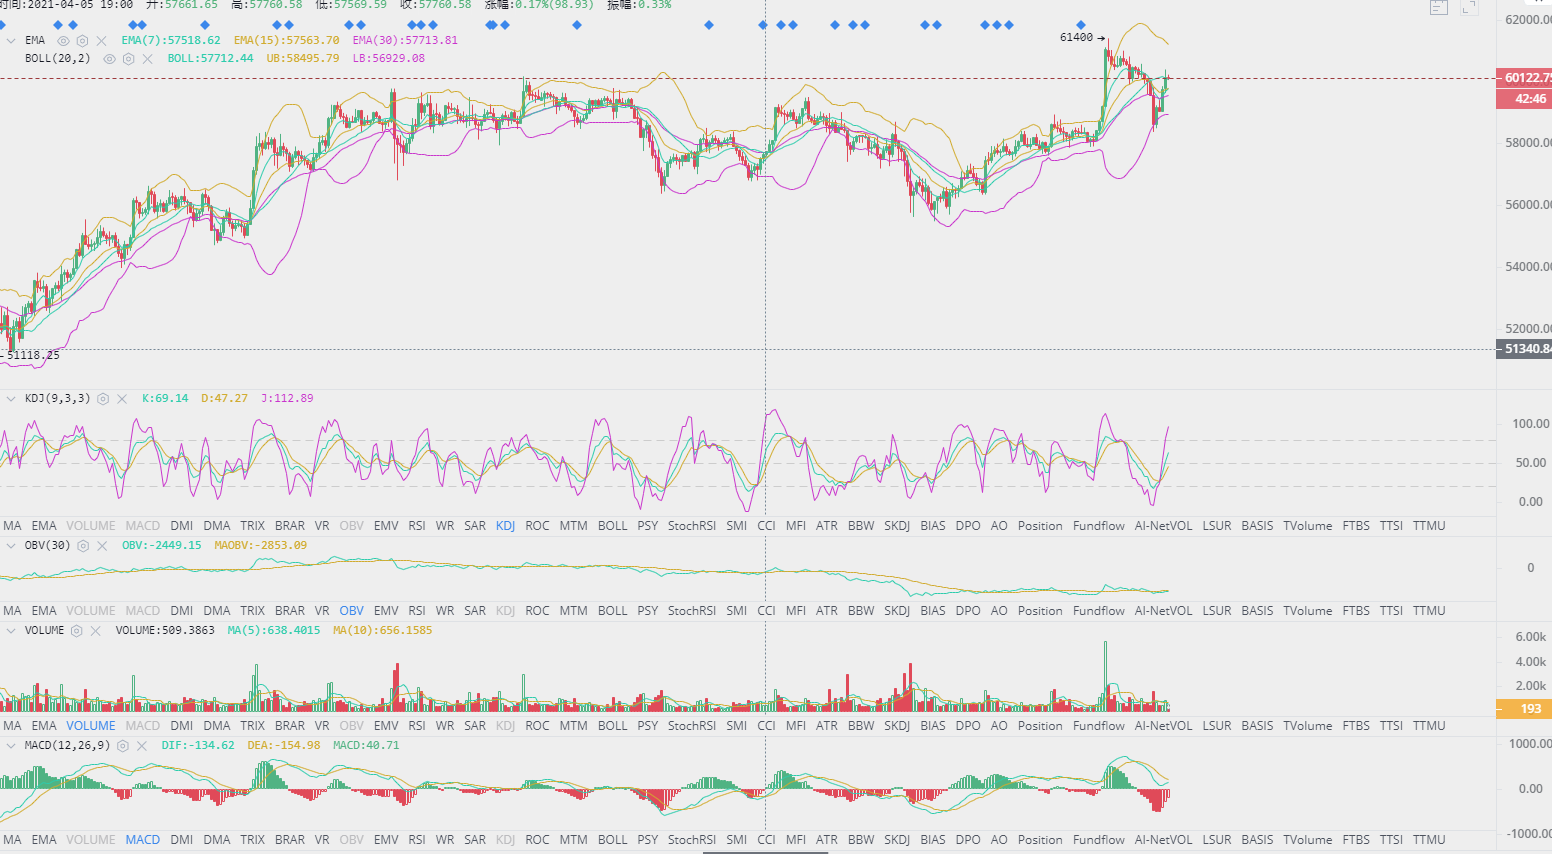Collapse the KDJ(9,3,3) panel chevron
The height and width of the screenshot is (854, 1552).
[11, 399]
